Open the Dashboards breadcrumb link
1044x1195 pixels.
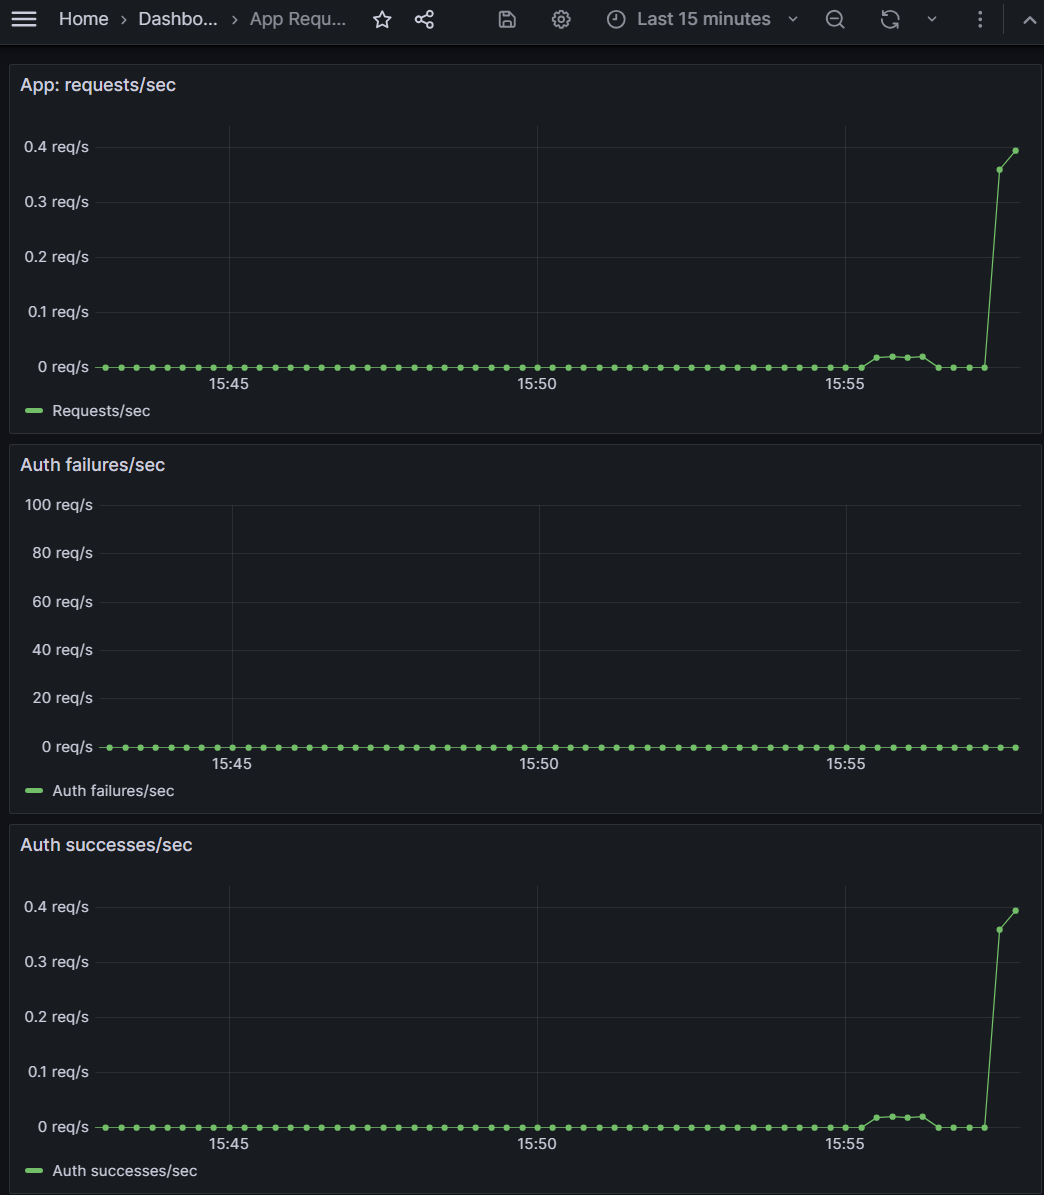178,19
